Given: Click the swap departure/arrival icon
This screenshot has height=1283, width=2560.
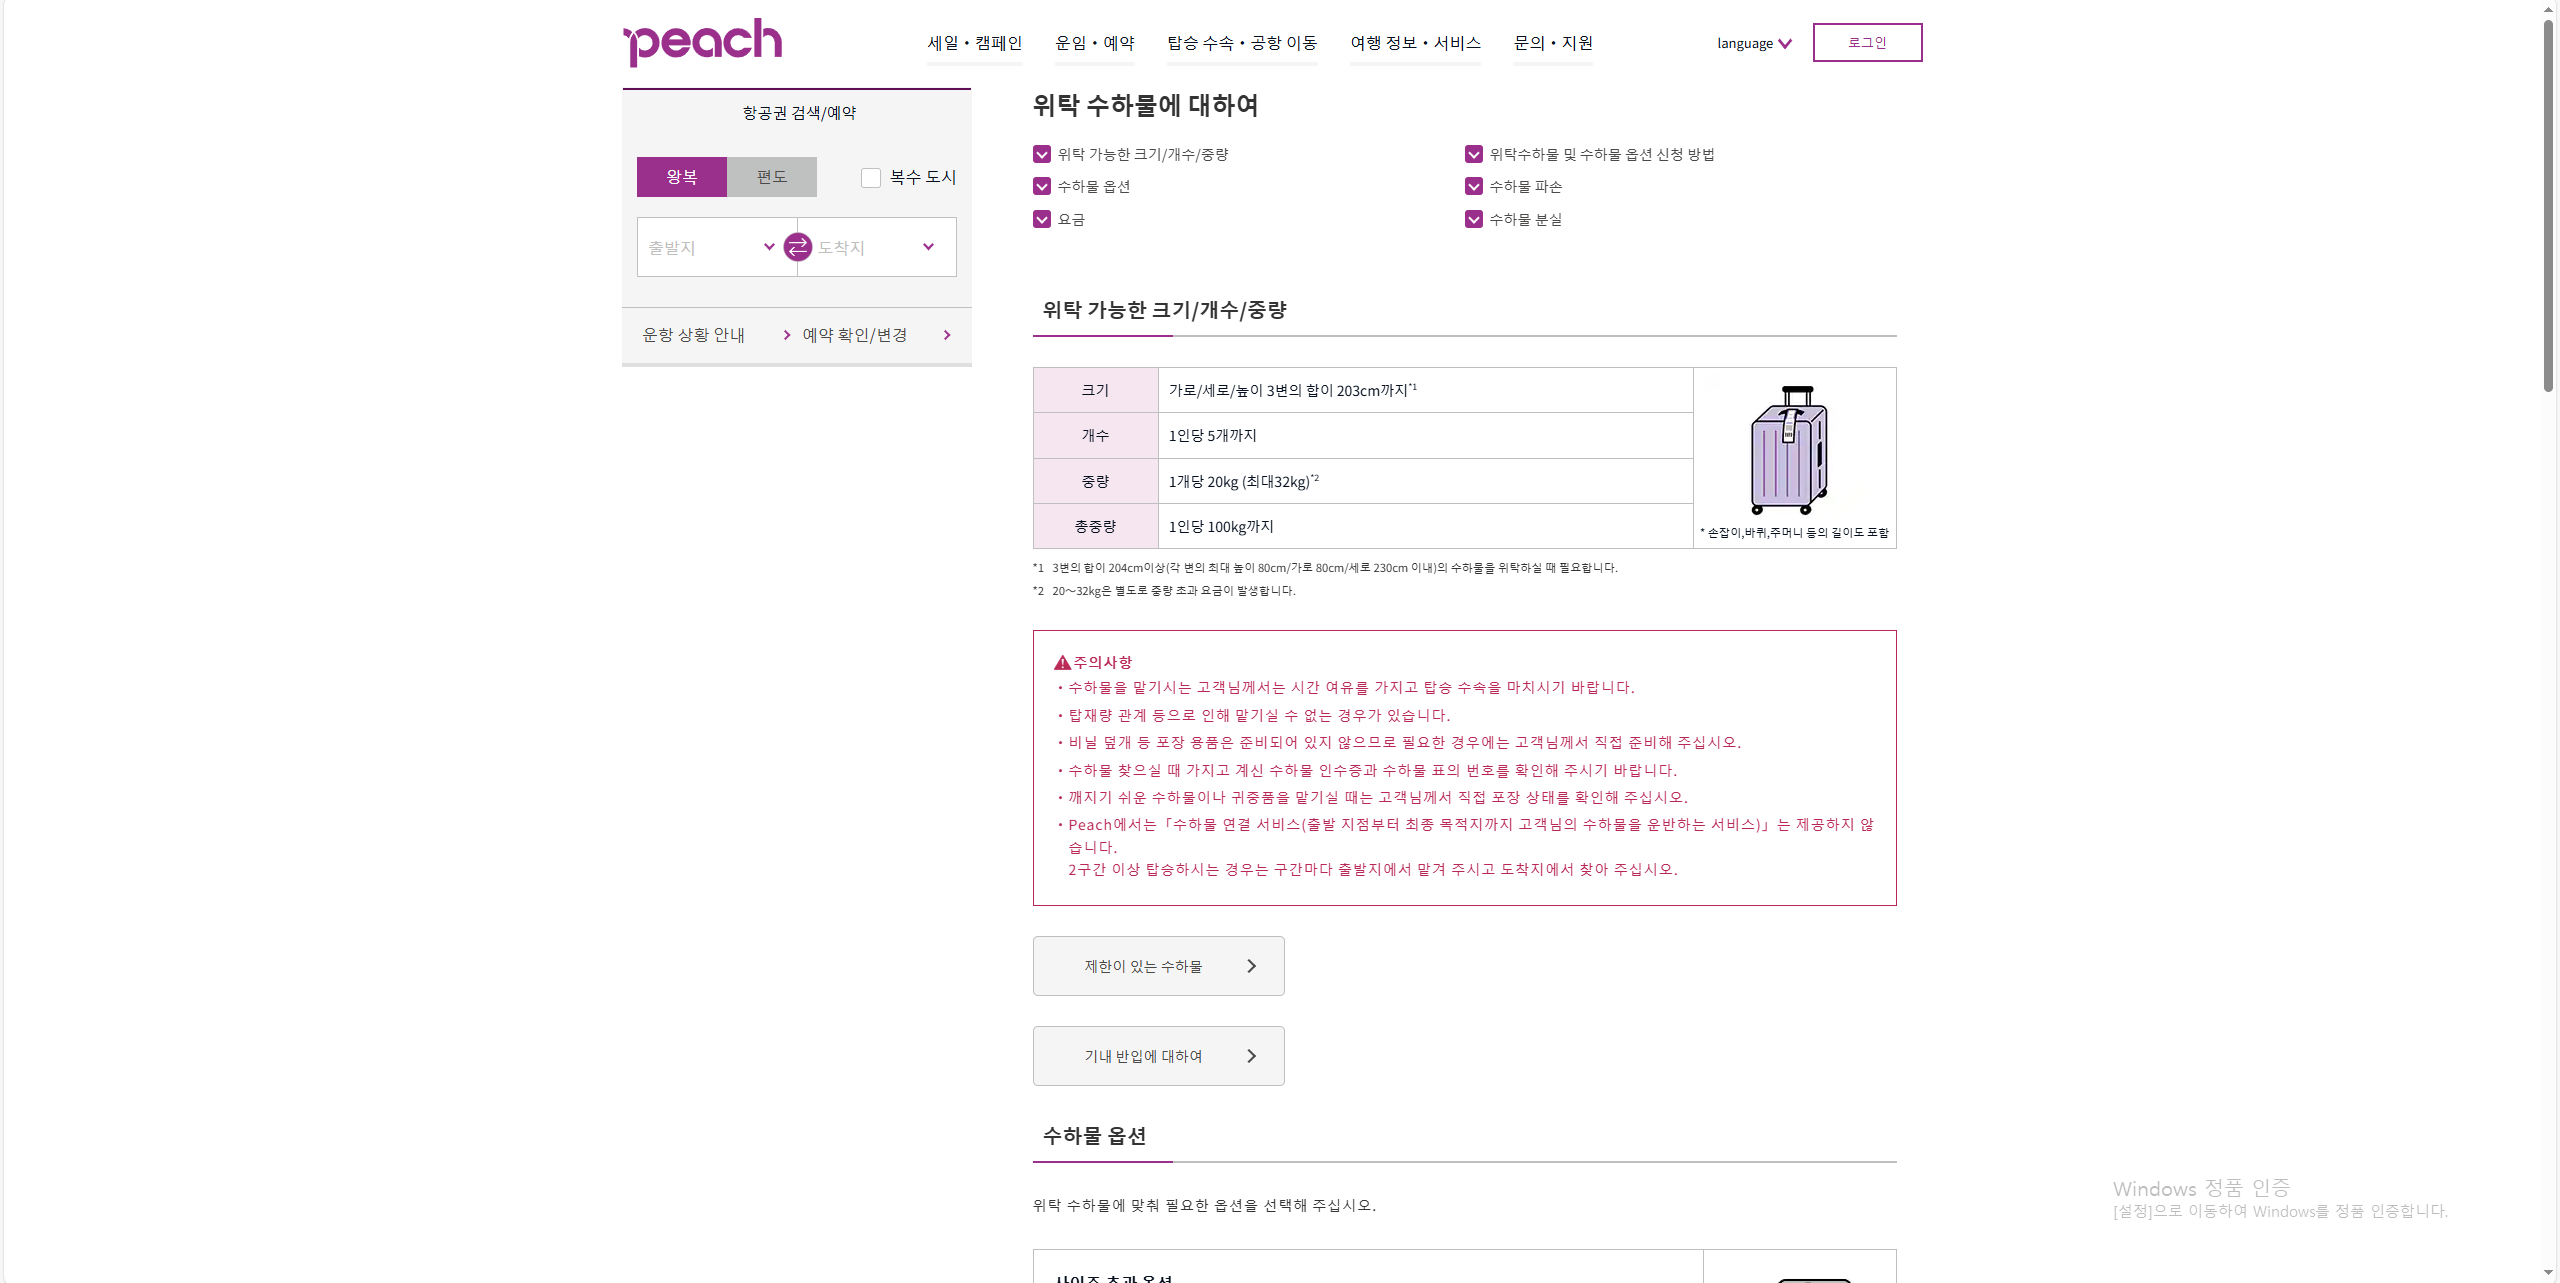Looking at the screenshot, I should click(x=797, y=247).
